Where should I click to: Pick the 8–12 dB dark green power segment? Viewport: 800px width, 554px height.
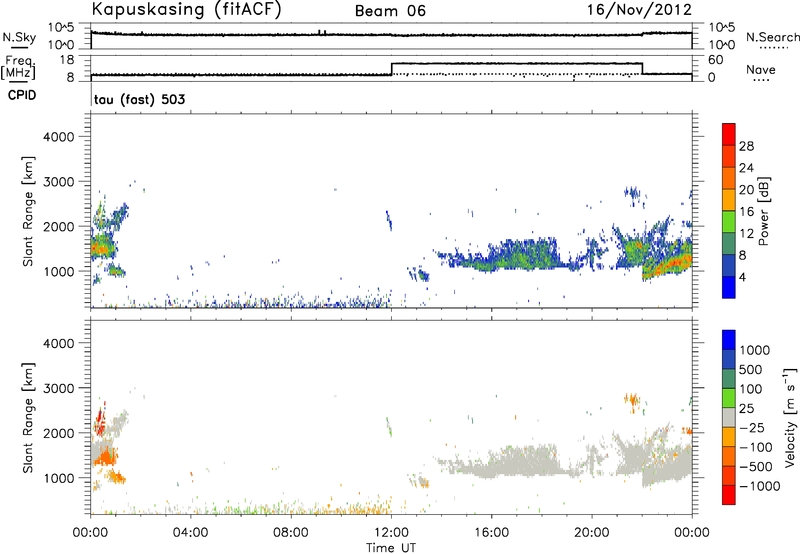(729, 244)
